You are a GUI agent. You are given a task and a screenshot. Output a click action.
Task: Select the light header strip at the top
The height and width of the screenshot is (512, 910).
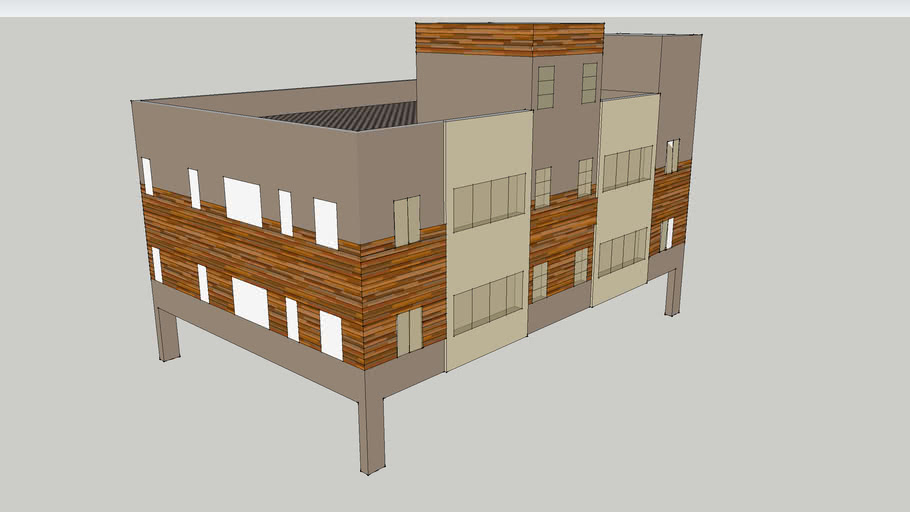click(x=455, y=8)
